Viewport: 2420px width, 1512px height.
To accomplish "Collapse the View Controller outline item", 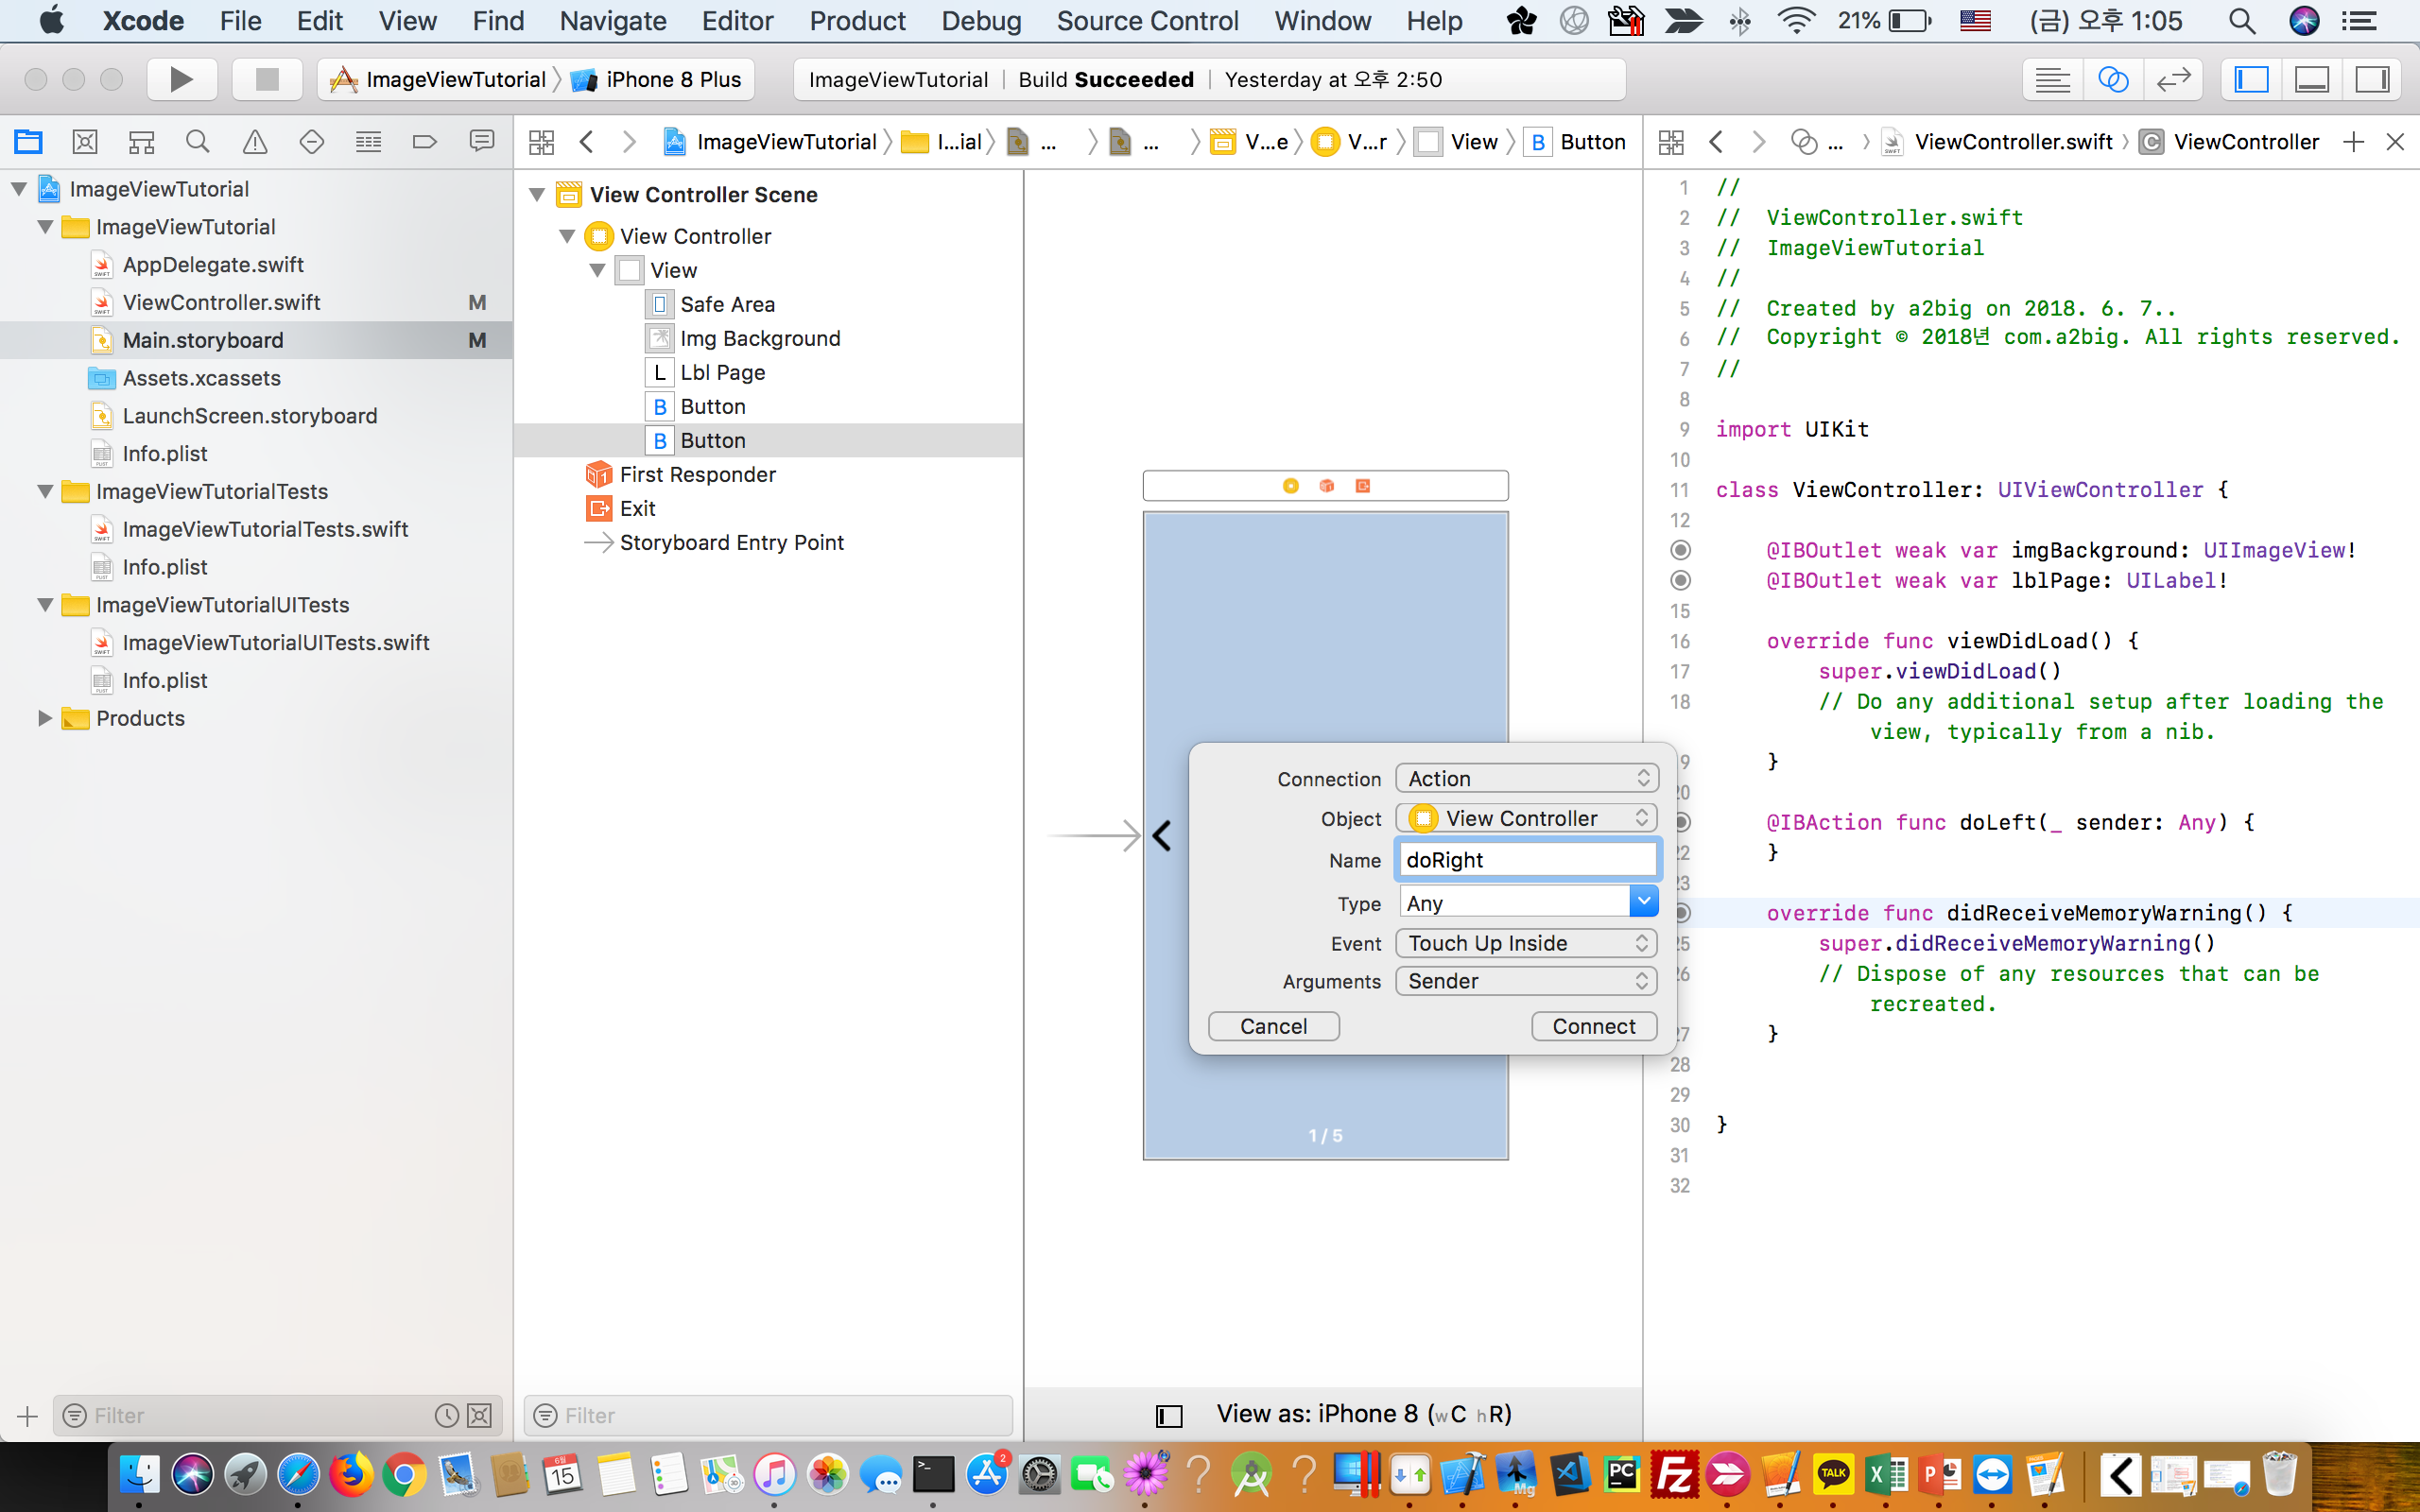I will 567,236.
